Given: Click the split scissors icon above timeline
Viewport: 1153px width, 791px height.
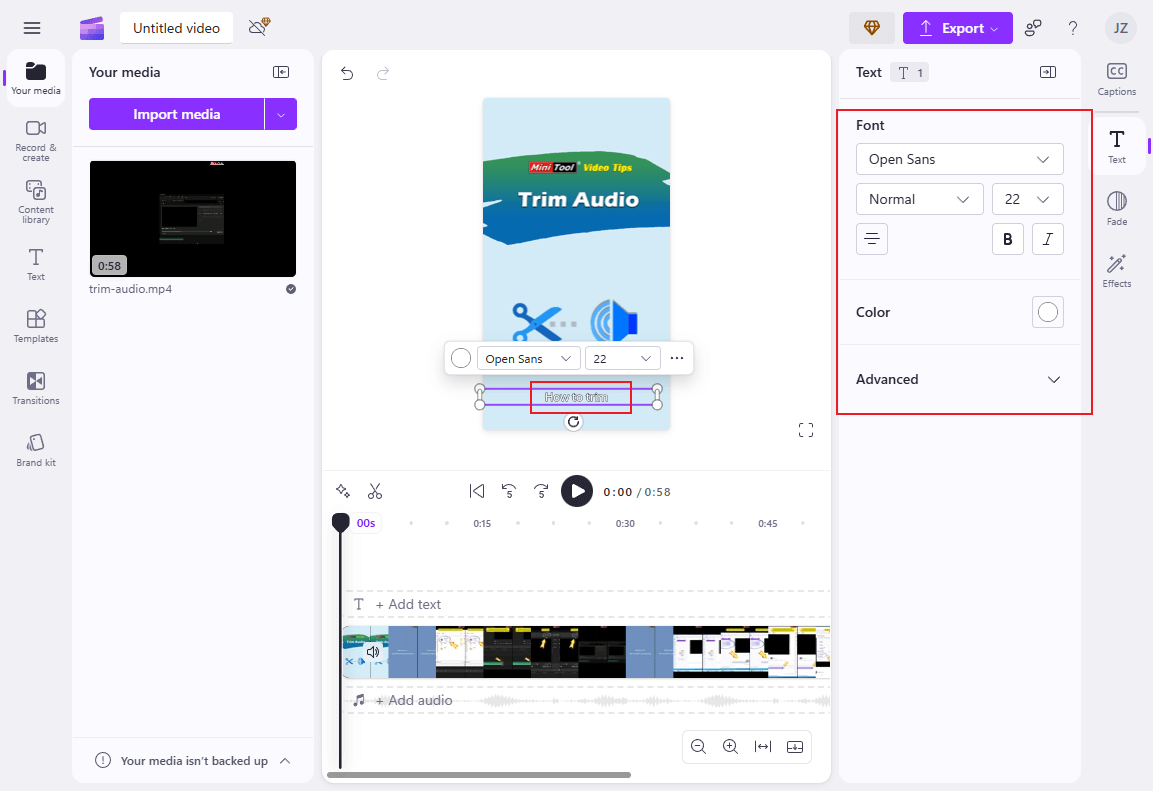Looking at the screenshot, I should click(375, 491).
